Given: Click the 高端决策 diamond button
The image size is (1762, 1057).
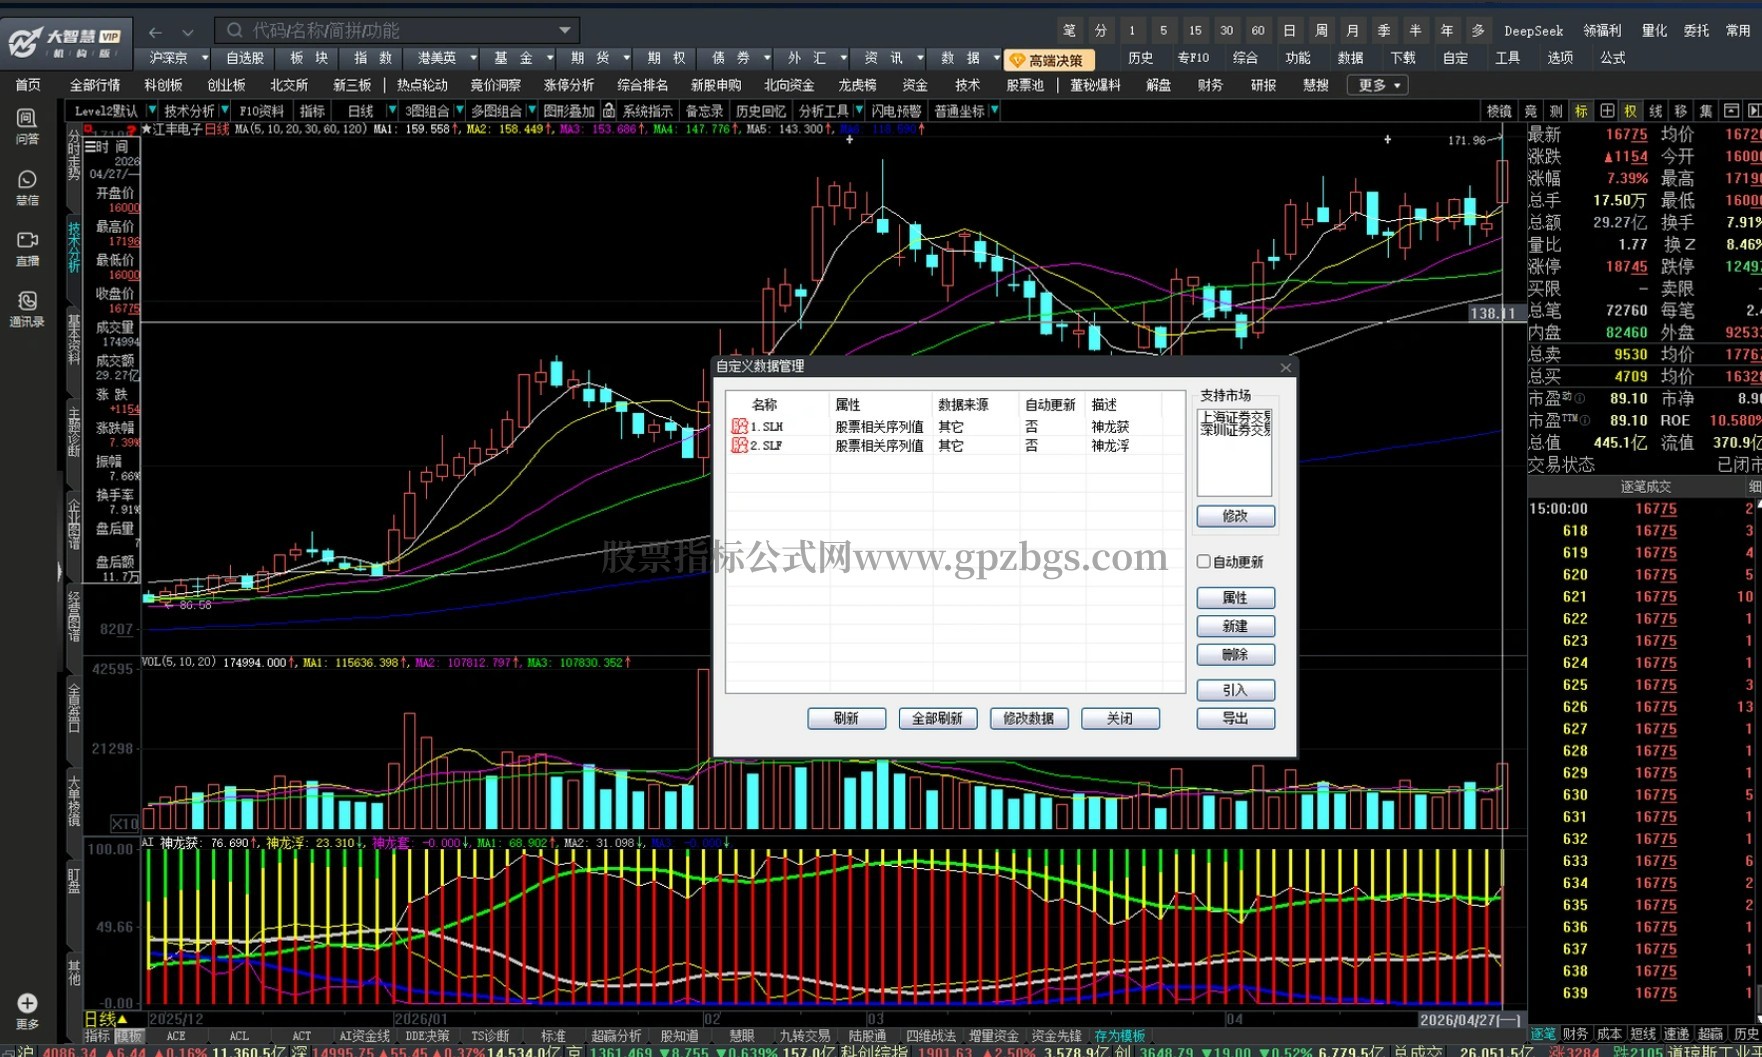Looking at the screenshot, I should (1049, 60).
